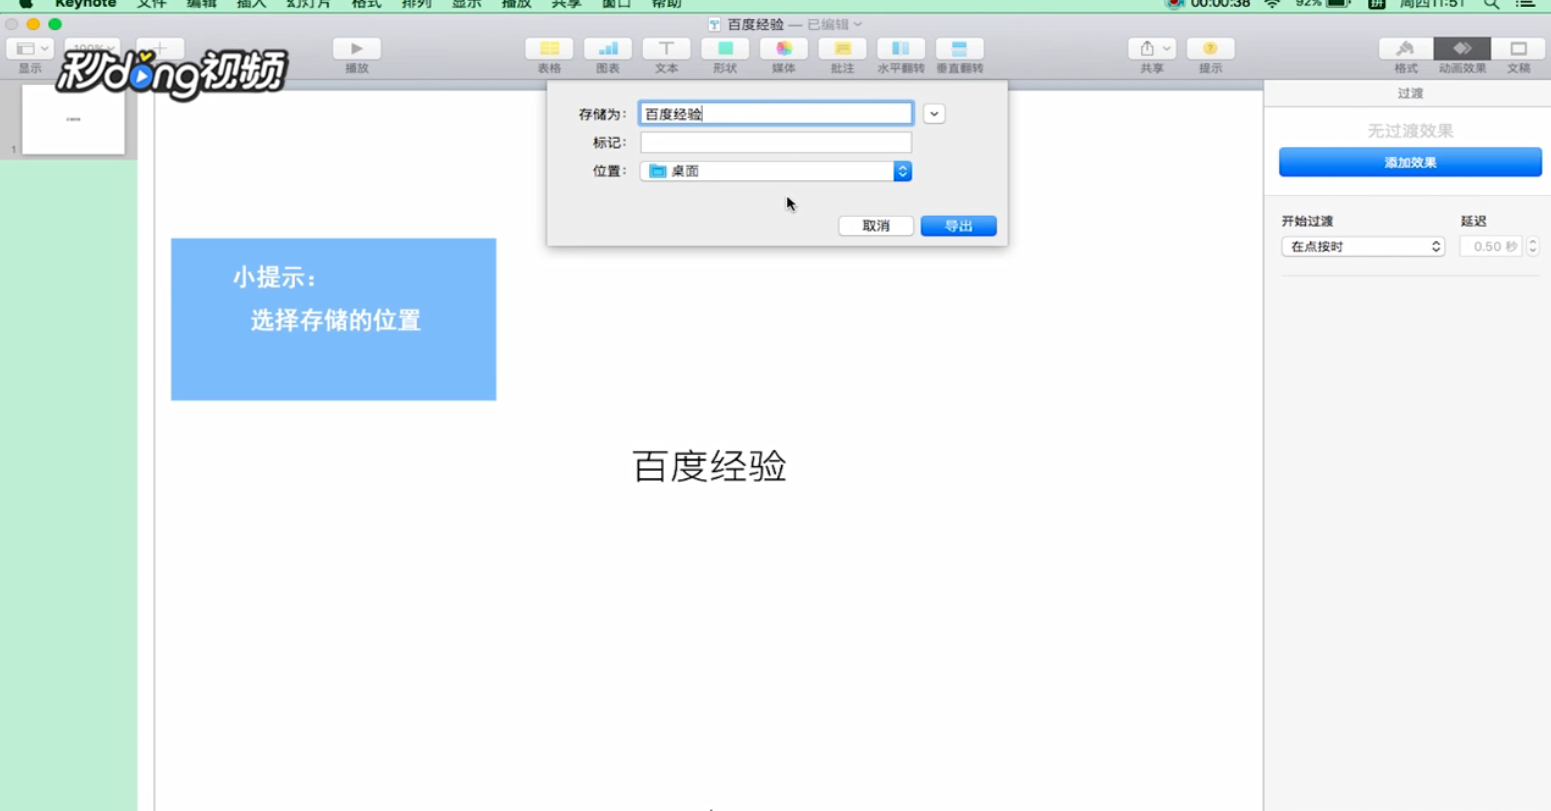Click the 导出 export button

point(958,226)
